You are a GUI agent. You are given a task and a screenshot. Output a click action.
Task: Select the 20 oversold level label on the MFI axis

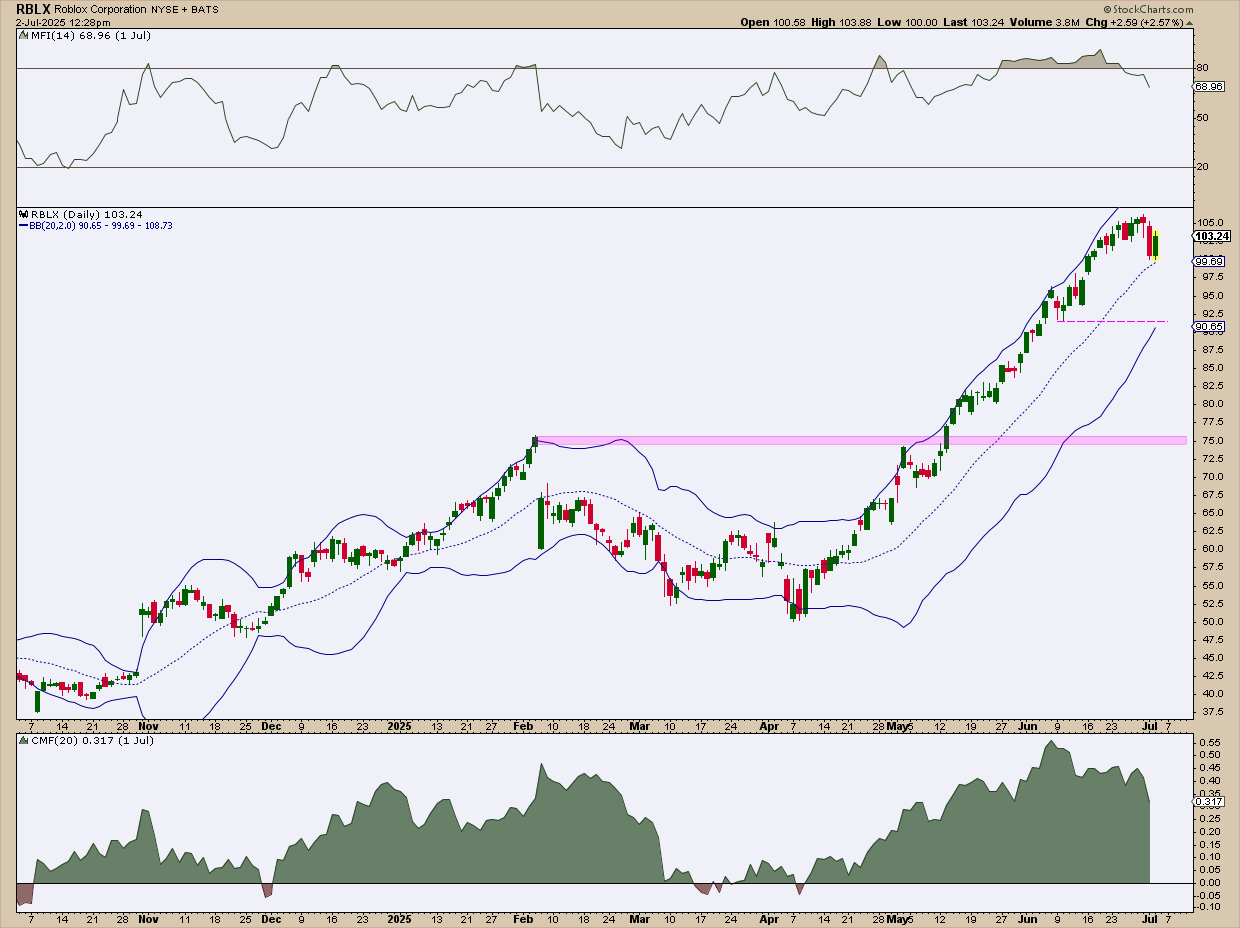coord(1202,167)
